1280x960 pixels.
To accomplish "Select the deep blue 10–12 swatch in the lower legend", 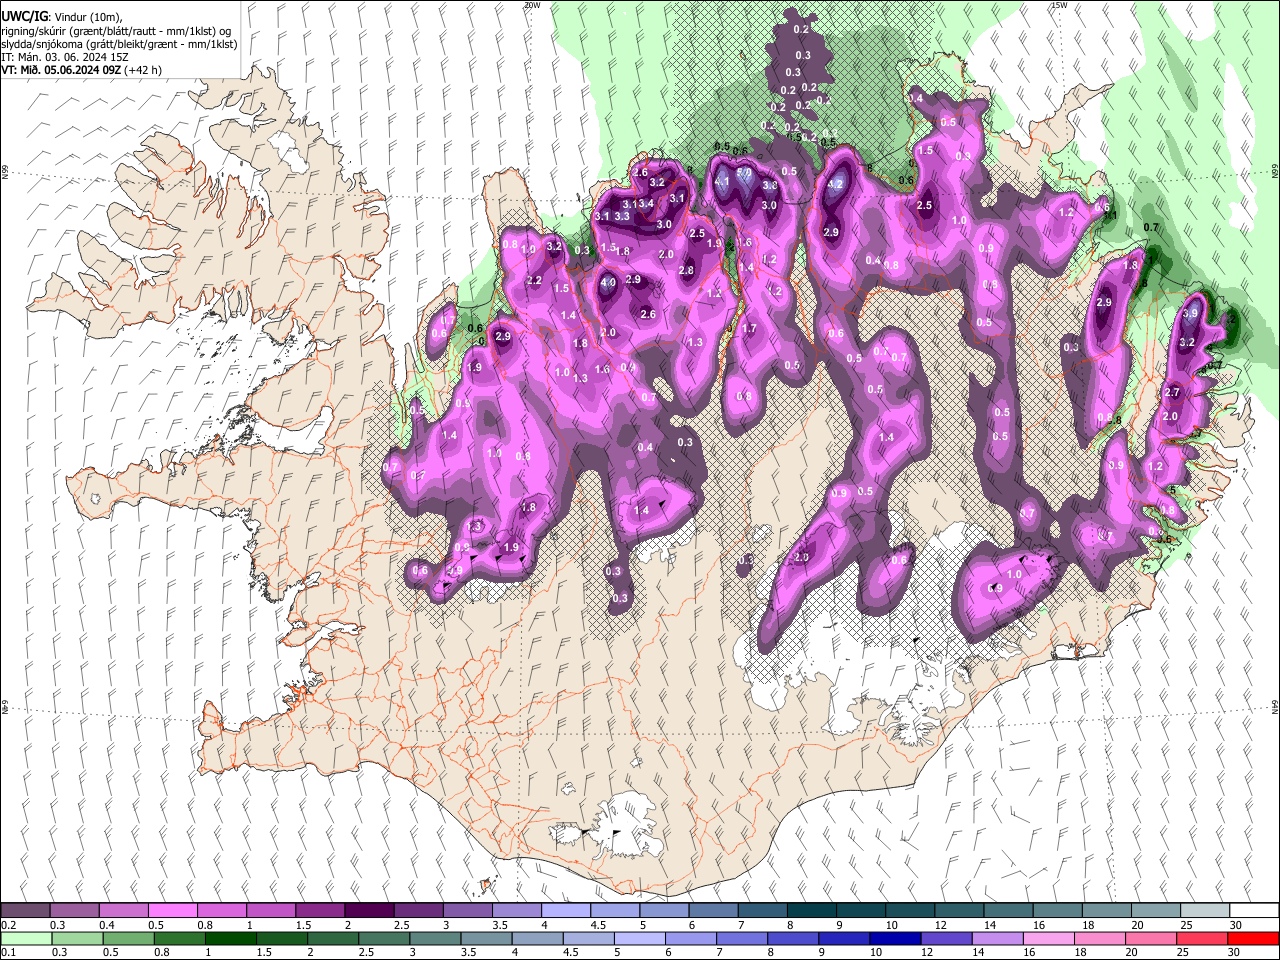I will [895, 938].
